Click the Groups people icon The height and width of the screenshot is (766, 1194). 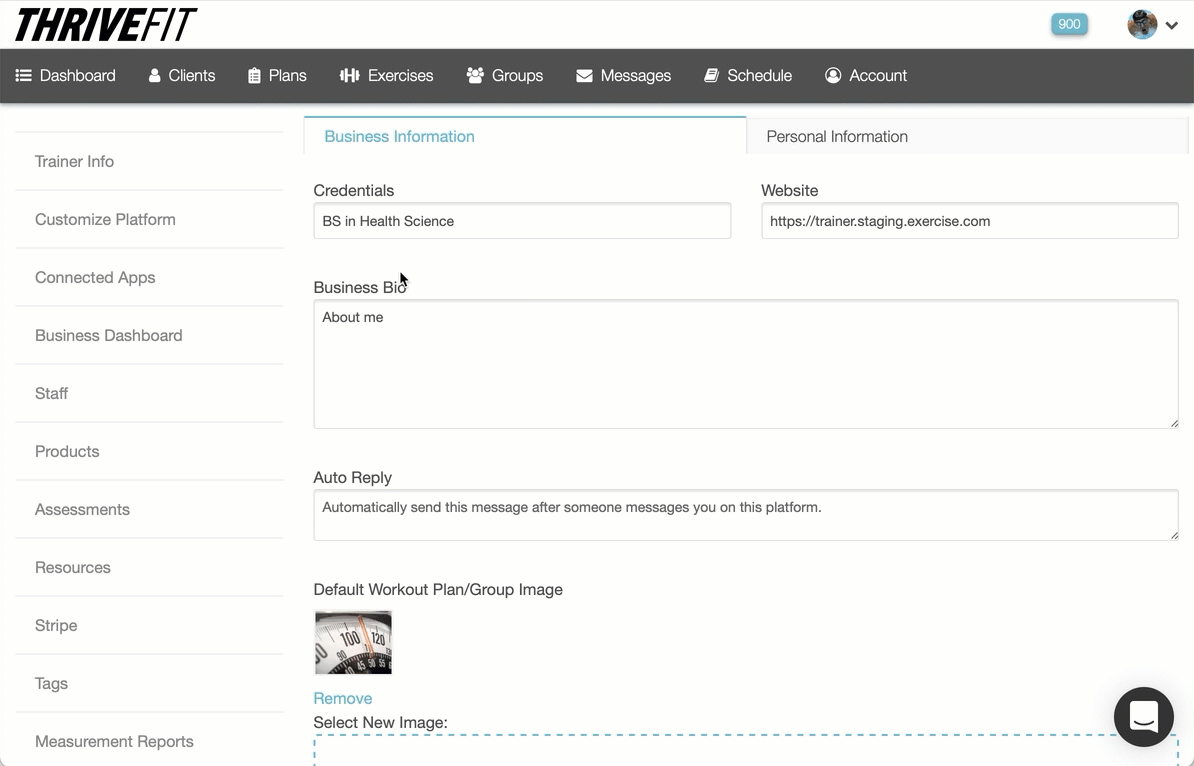pyautogui.click(x=475, y=76)
